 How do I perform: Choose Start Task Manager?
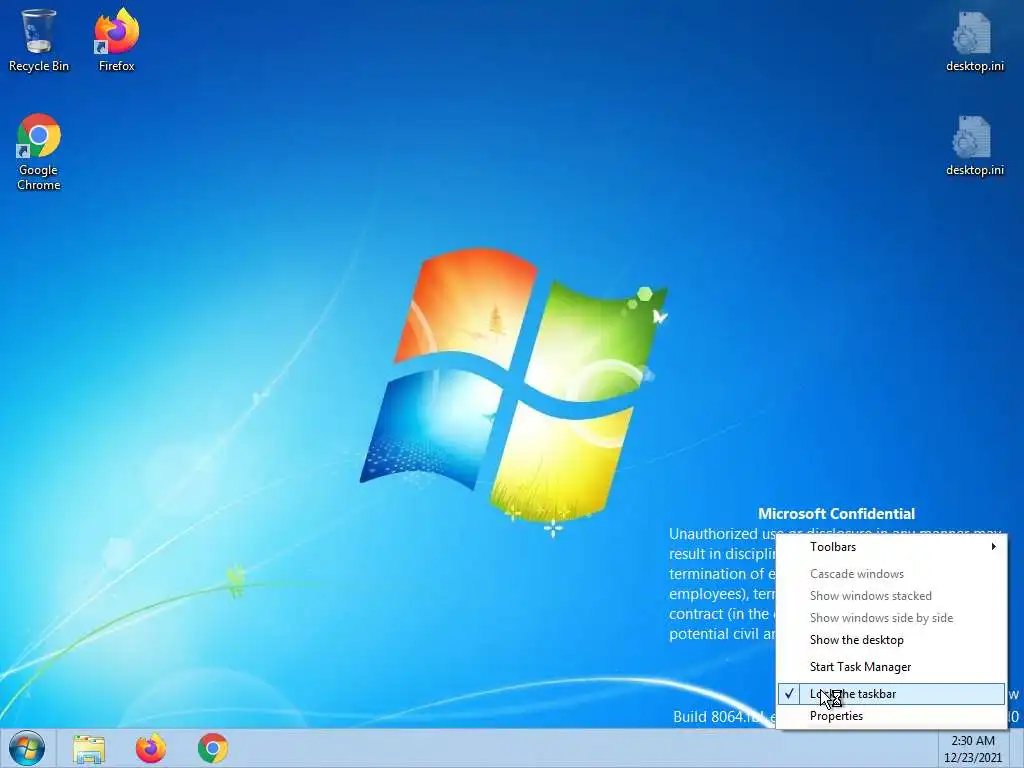tap(891, 667)
